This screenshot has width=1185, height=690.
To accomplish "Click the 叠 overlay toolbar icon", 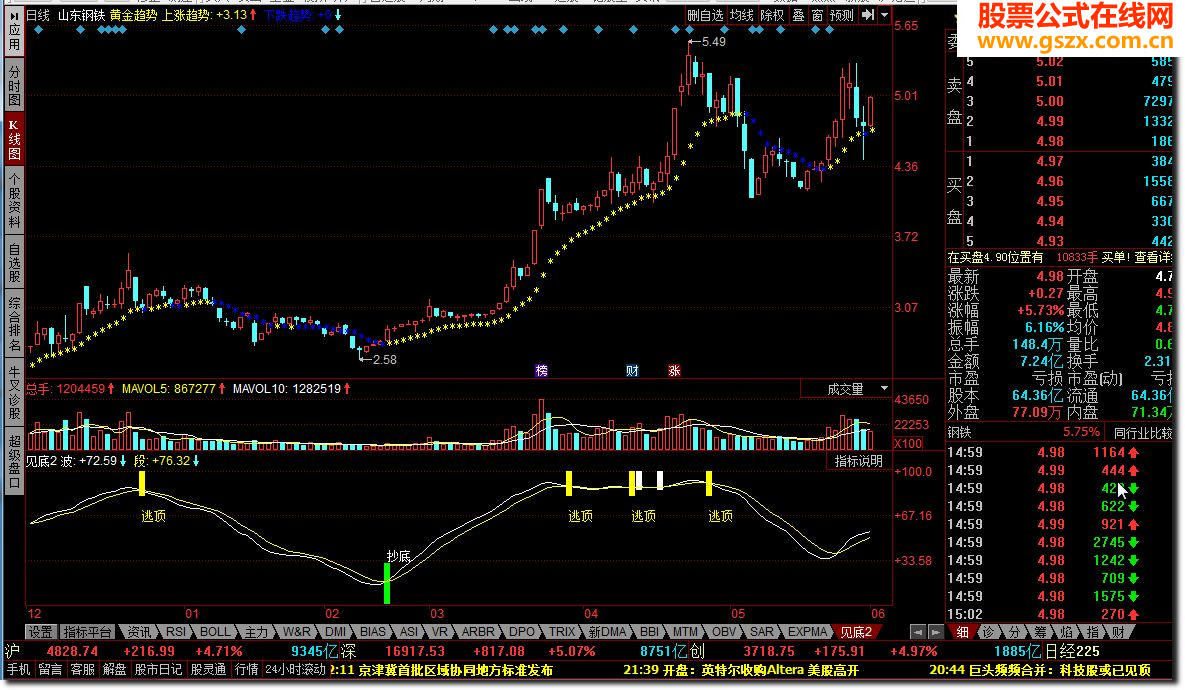I will click(x=798, y=15).
